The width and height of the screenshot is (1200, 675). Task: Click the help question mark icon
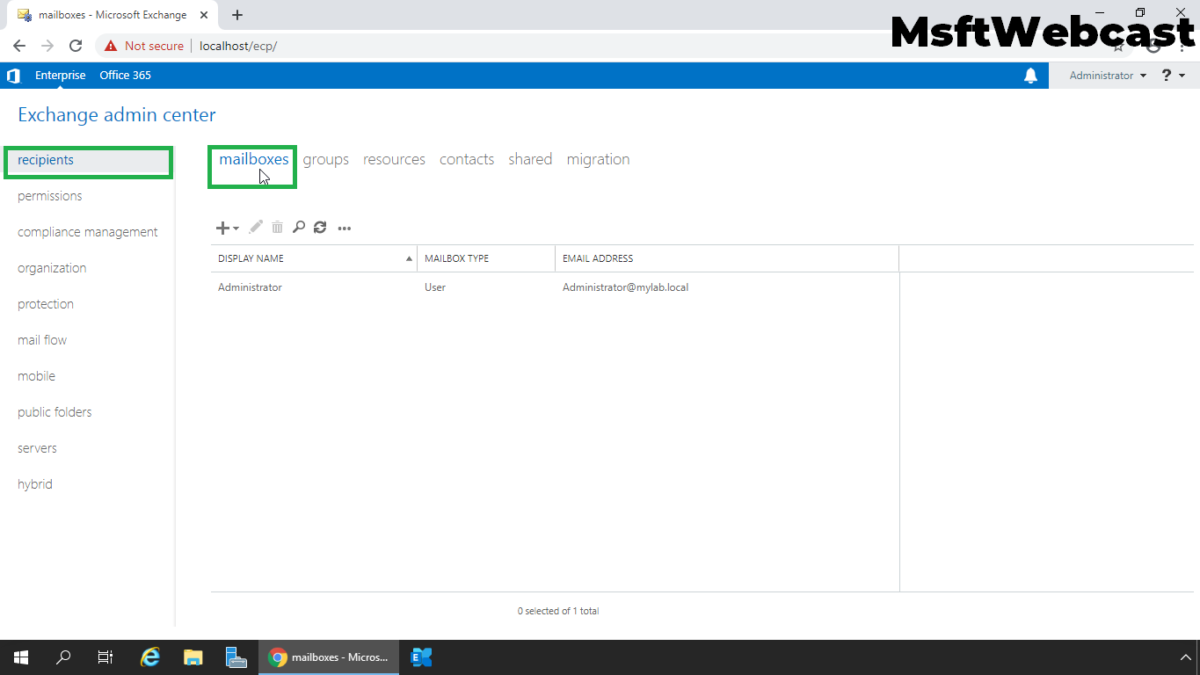[x=1168, y=75]
